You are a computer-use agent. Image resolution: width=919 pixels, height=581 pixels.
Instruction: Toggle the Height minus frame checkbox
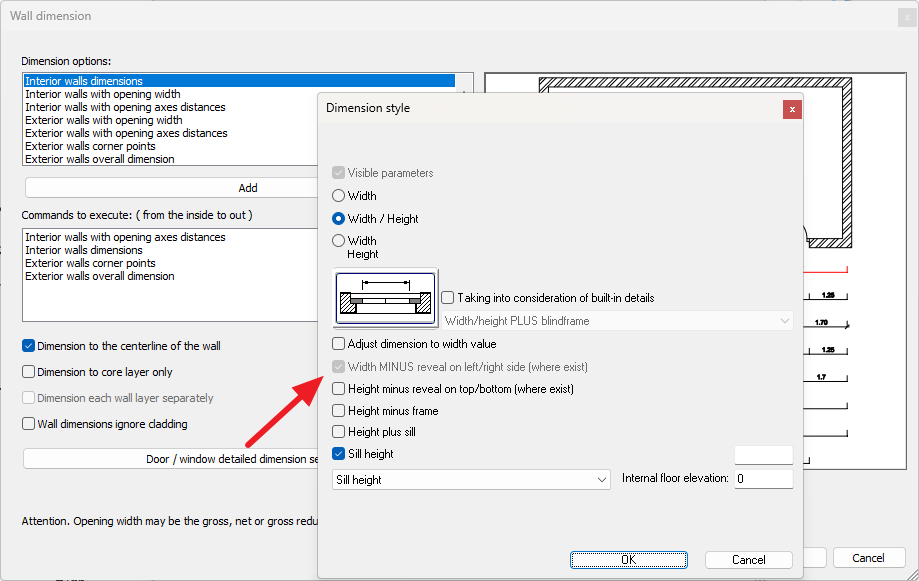click(x=339, y=411)
